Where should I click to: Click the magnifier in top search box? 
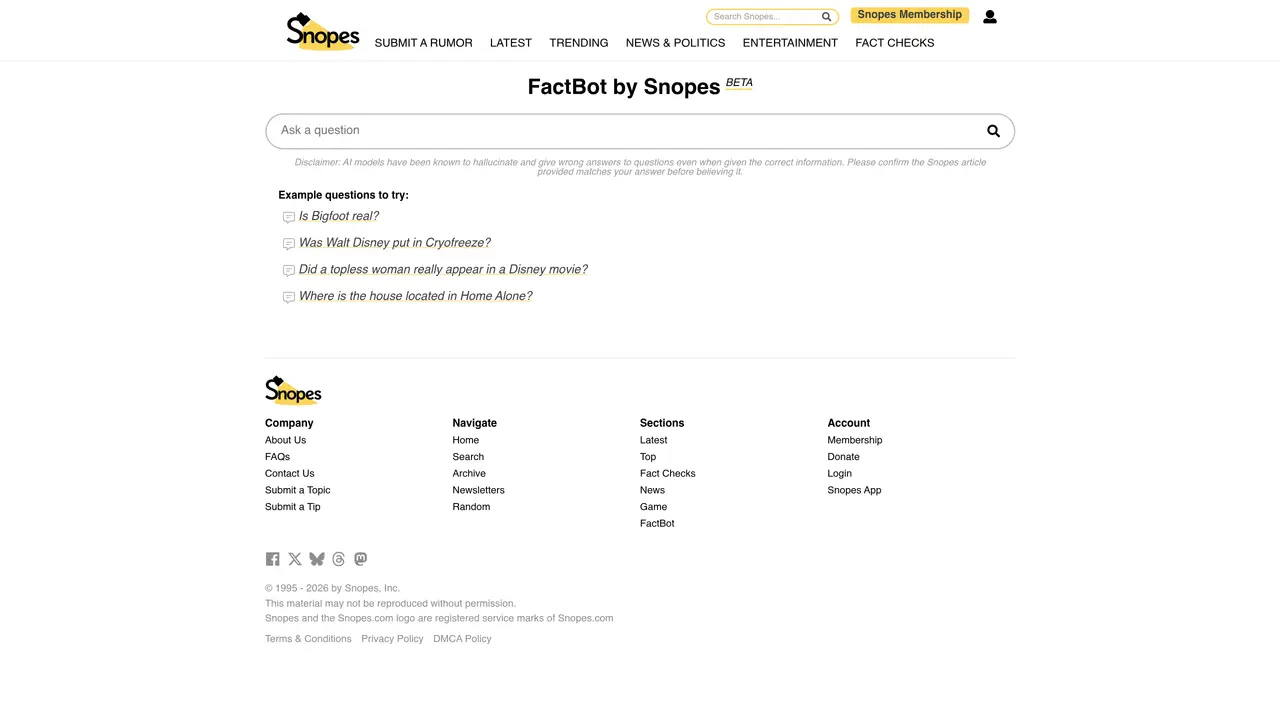coord(827,17)
